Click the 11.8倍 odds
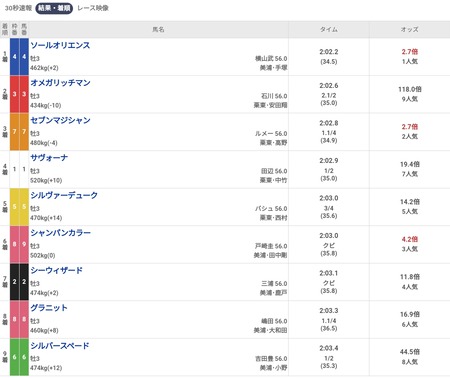This screenshot has height=378, width=450. tap(410, 277)
